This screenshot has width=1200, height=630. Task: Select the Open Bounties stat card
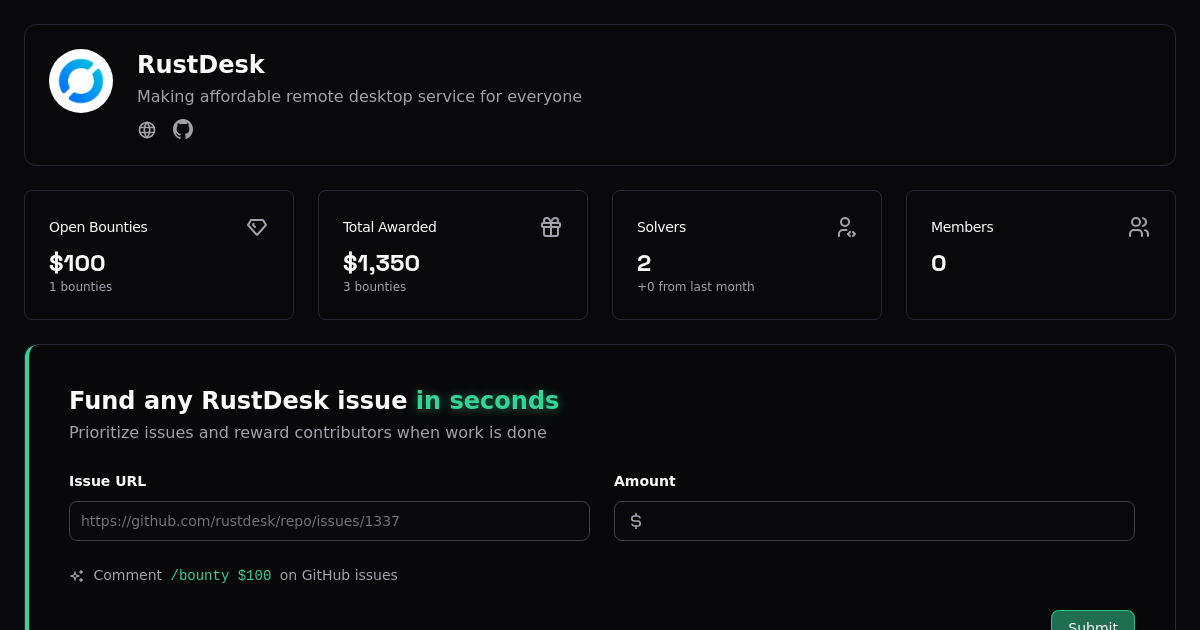click(x=159, y=254)
